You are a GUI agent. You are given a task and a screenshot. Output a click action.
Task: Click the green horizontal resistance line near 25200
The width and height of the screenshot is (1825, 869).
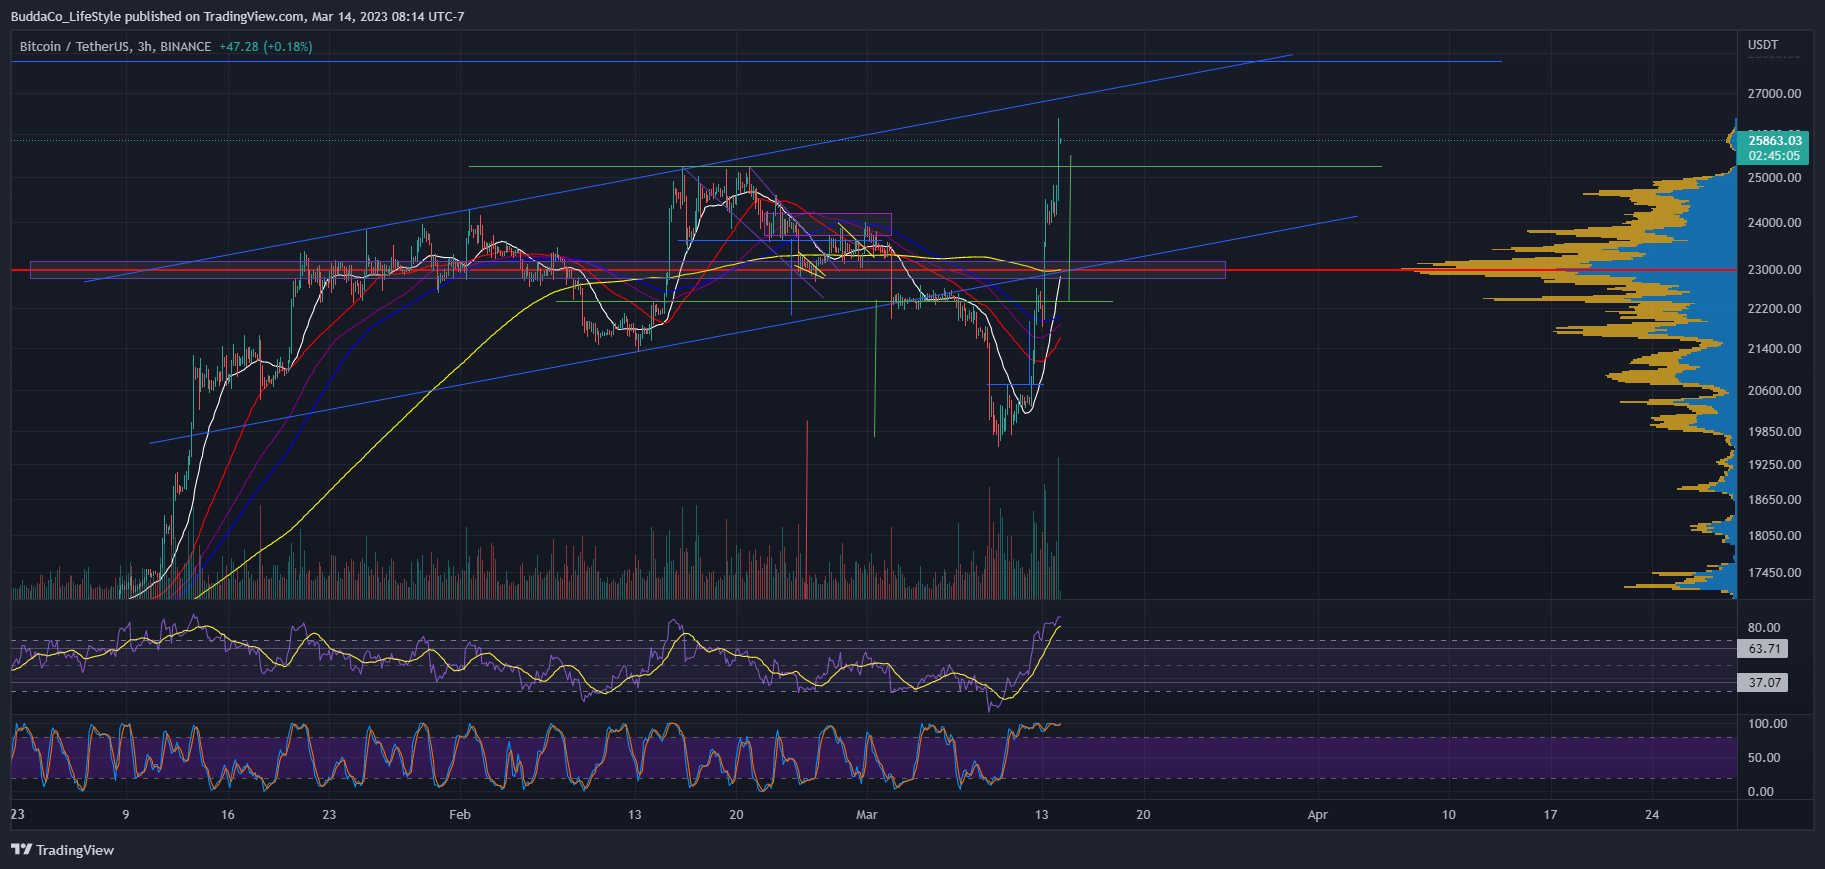pos(925,167)
